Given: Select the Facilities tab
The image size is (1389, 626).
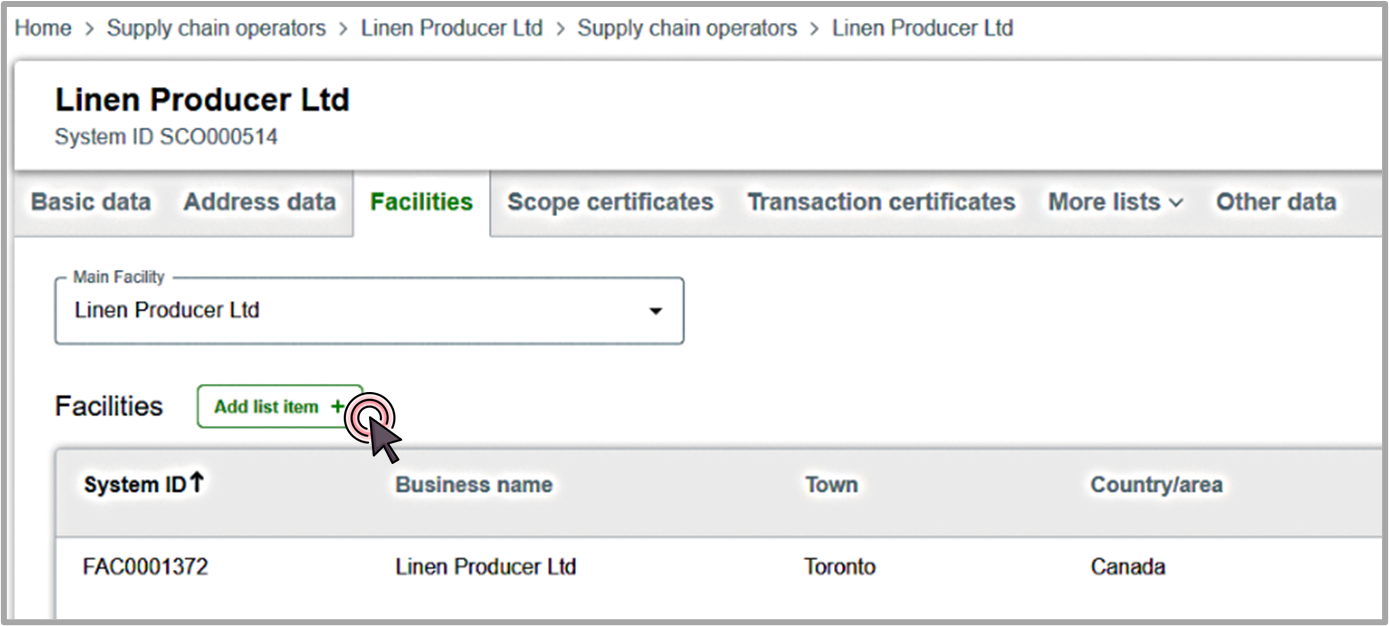Looking at the screenshot, I should (x=421, y=202).
